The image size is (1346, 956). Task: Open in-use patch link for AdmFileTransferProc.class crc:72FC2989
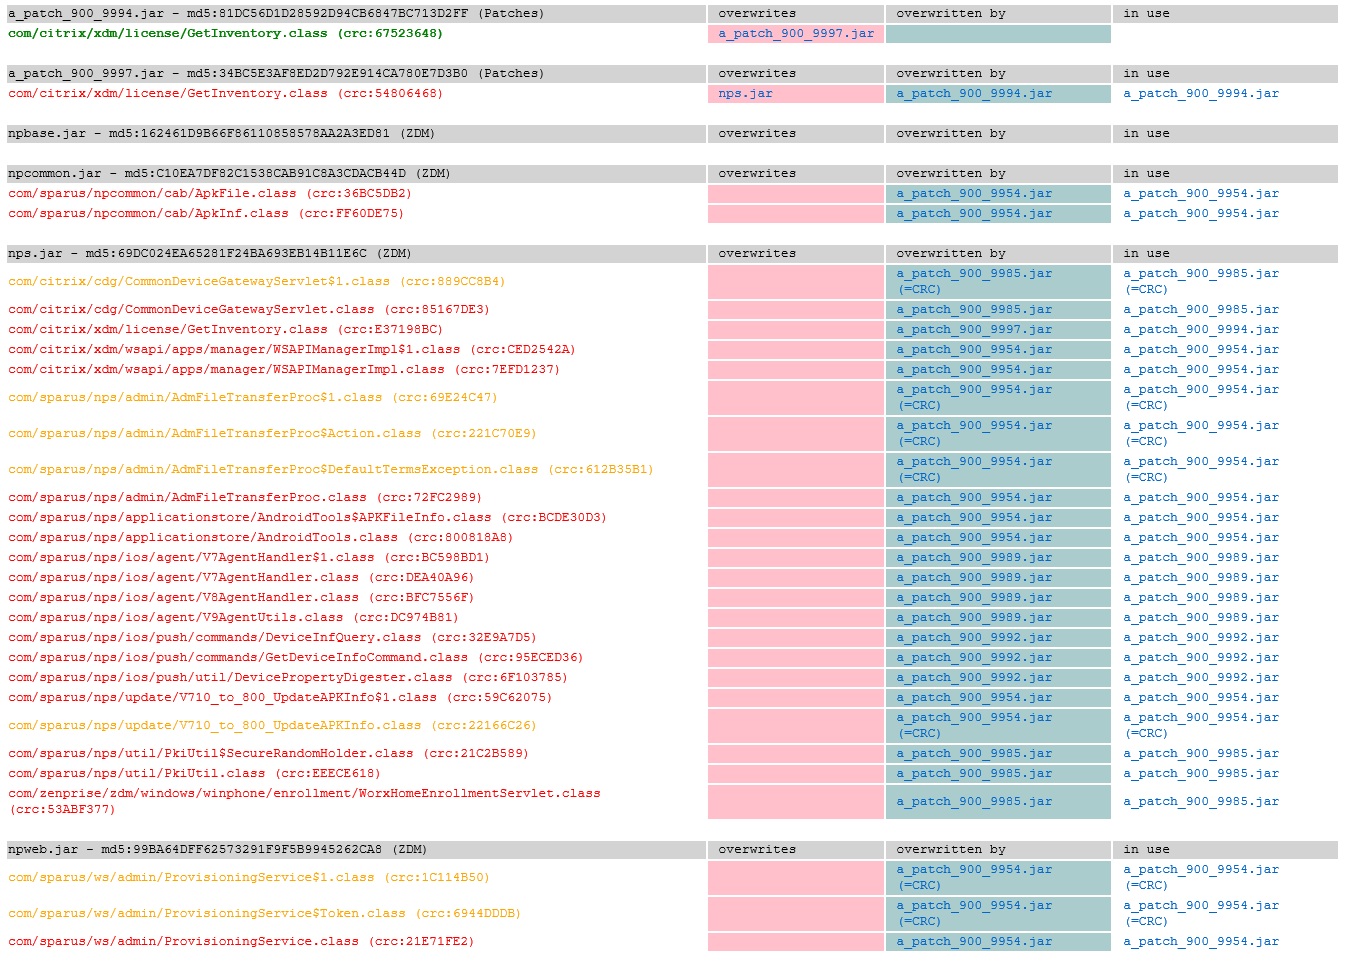coord(1201,497)
